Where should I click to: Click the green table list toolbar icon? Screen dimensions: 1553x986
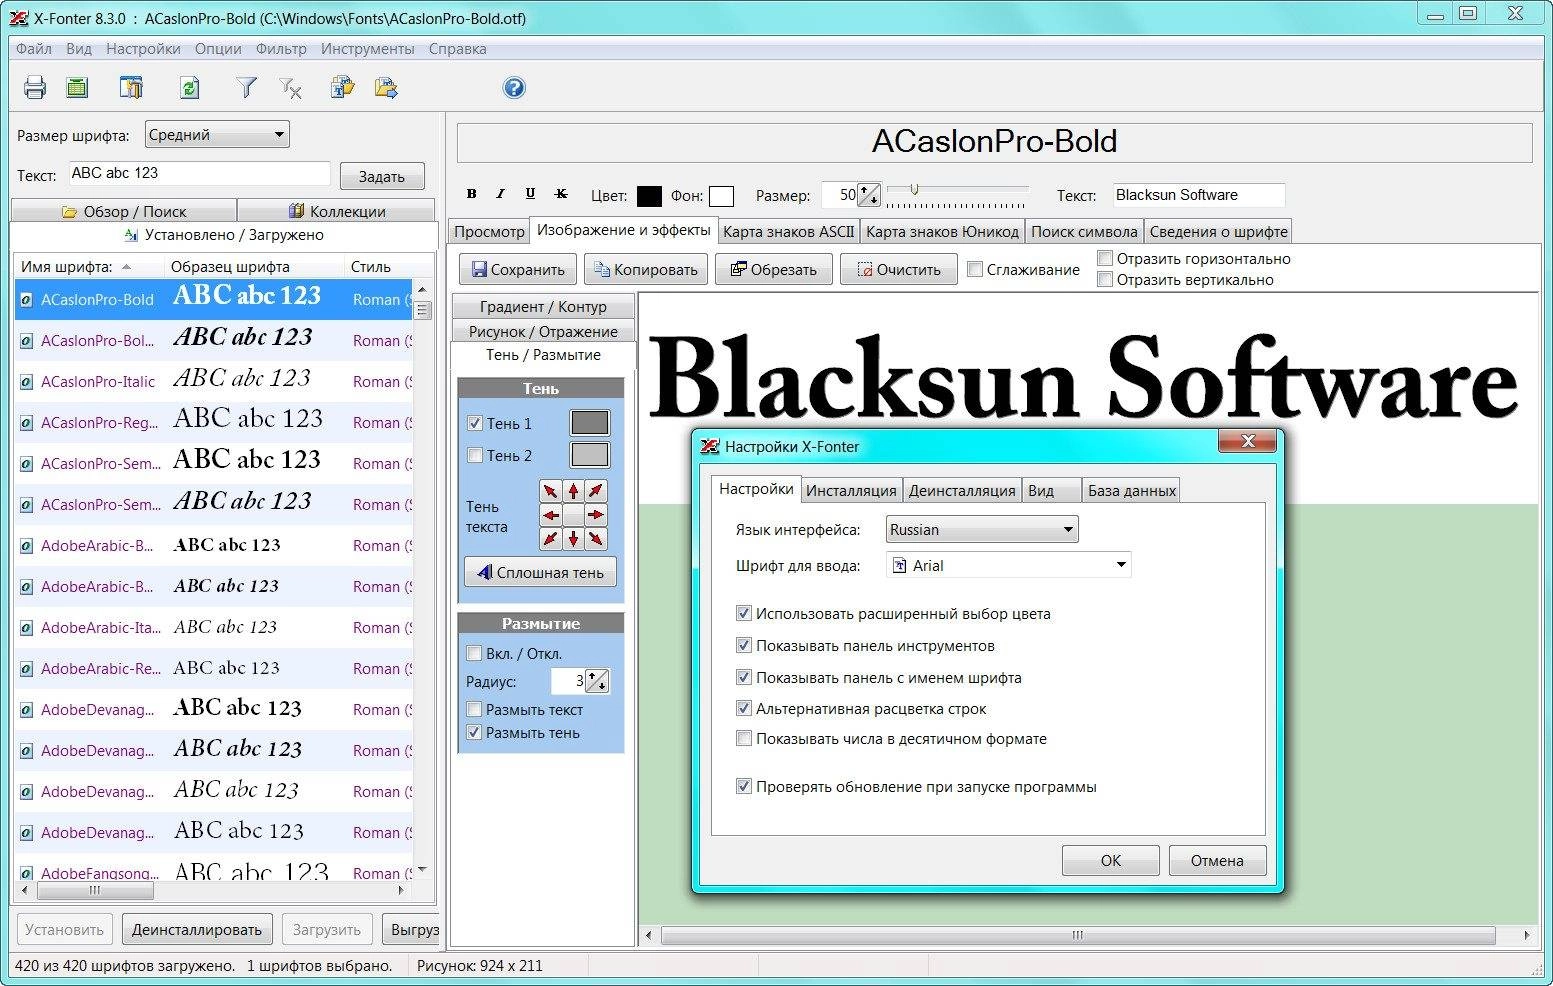(x=77, y=88)
